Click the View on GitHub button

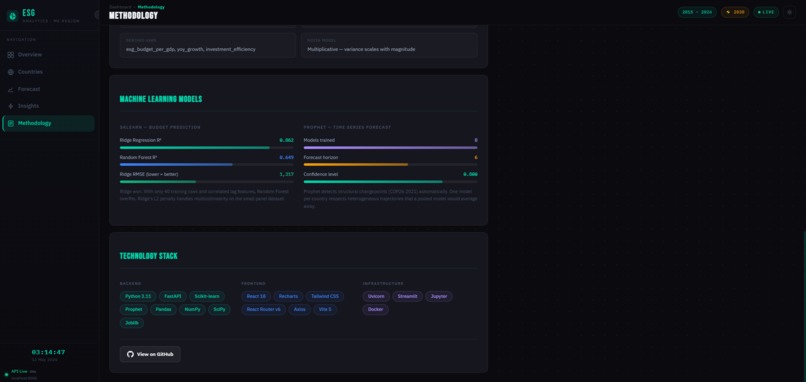[150, 354]
